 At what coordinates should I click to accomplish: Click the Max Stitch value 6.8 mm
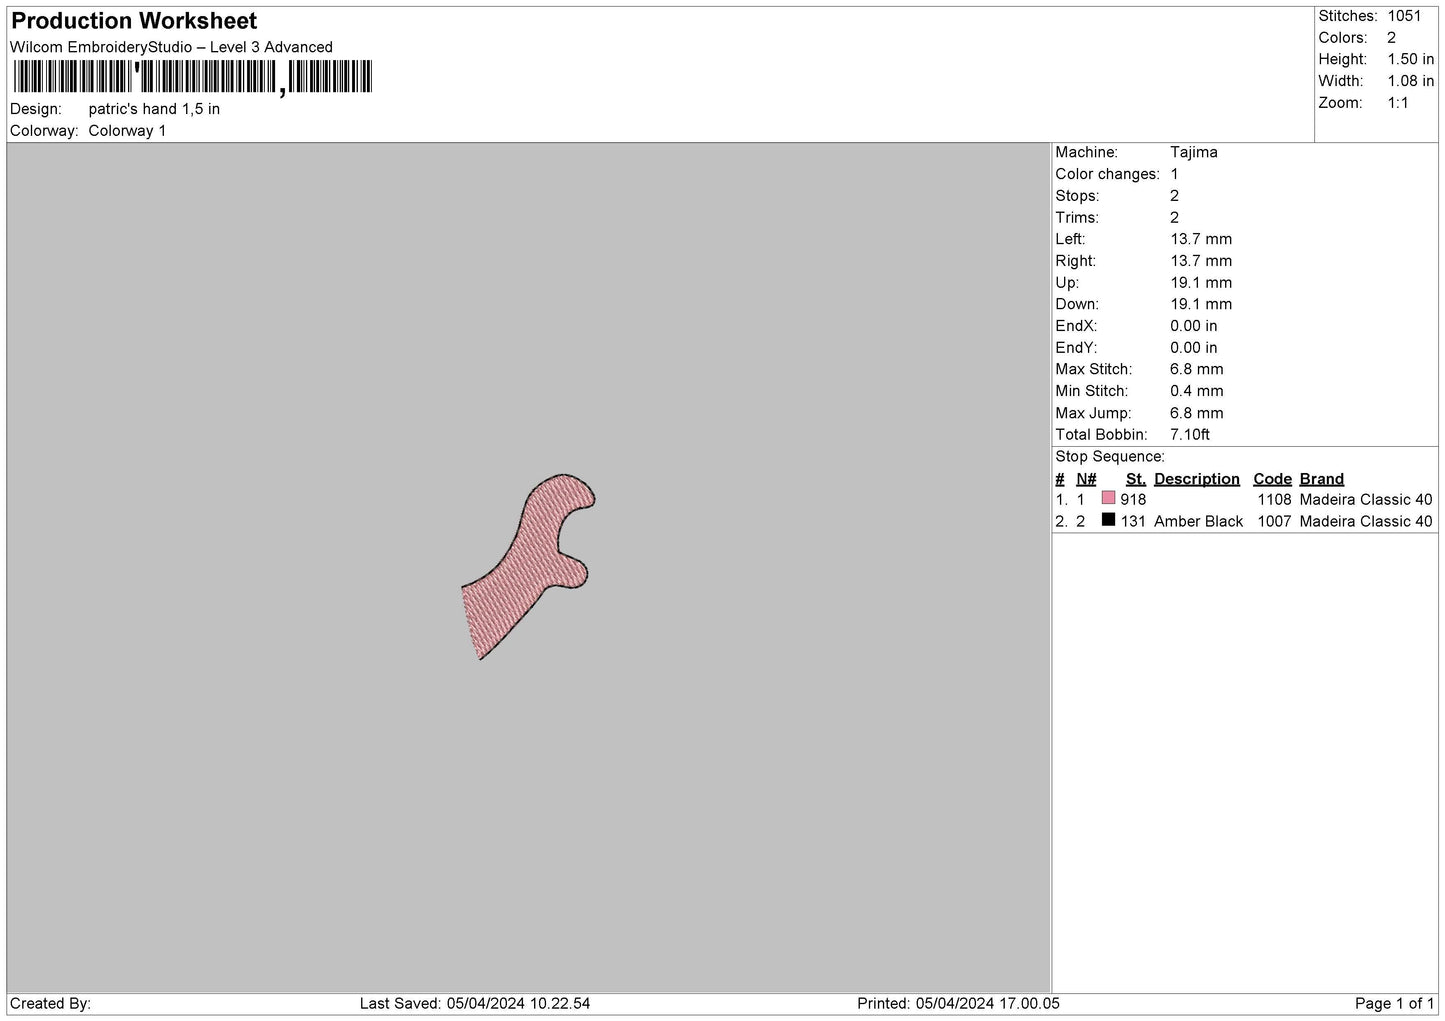(1197, 369)
